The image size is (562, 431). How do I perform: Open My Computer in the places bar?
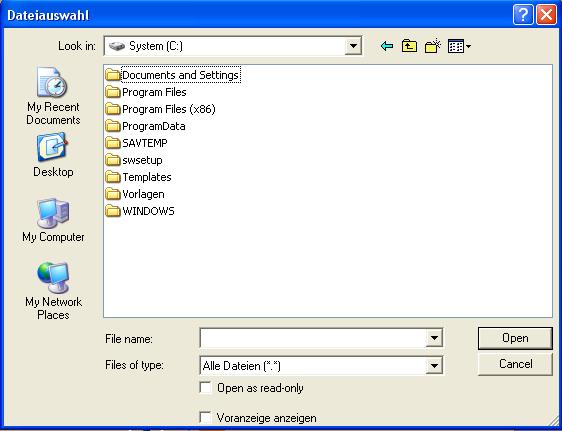coord(53,220)
